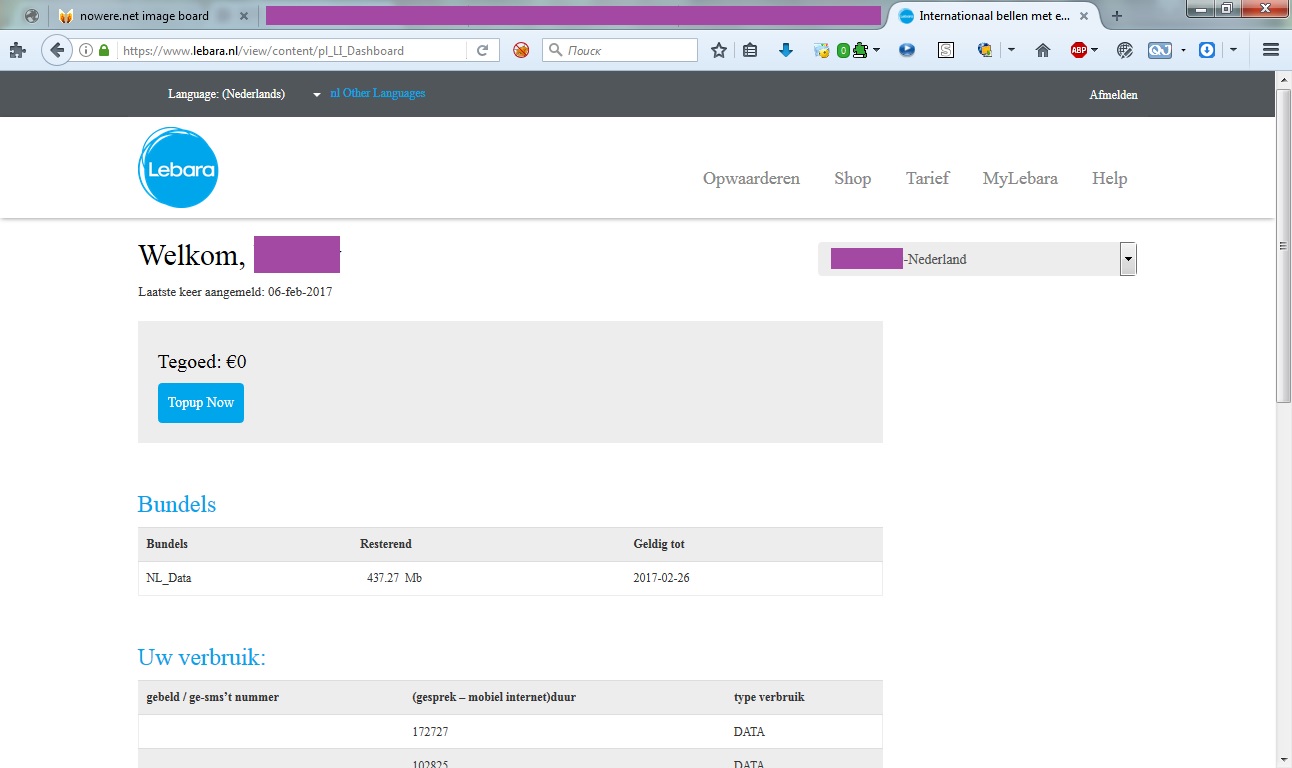The height and width of the screenshot is (768, 1292).
Task: Open the MyLebara menu item
Action: [1020, 178]
